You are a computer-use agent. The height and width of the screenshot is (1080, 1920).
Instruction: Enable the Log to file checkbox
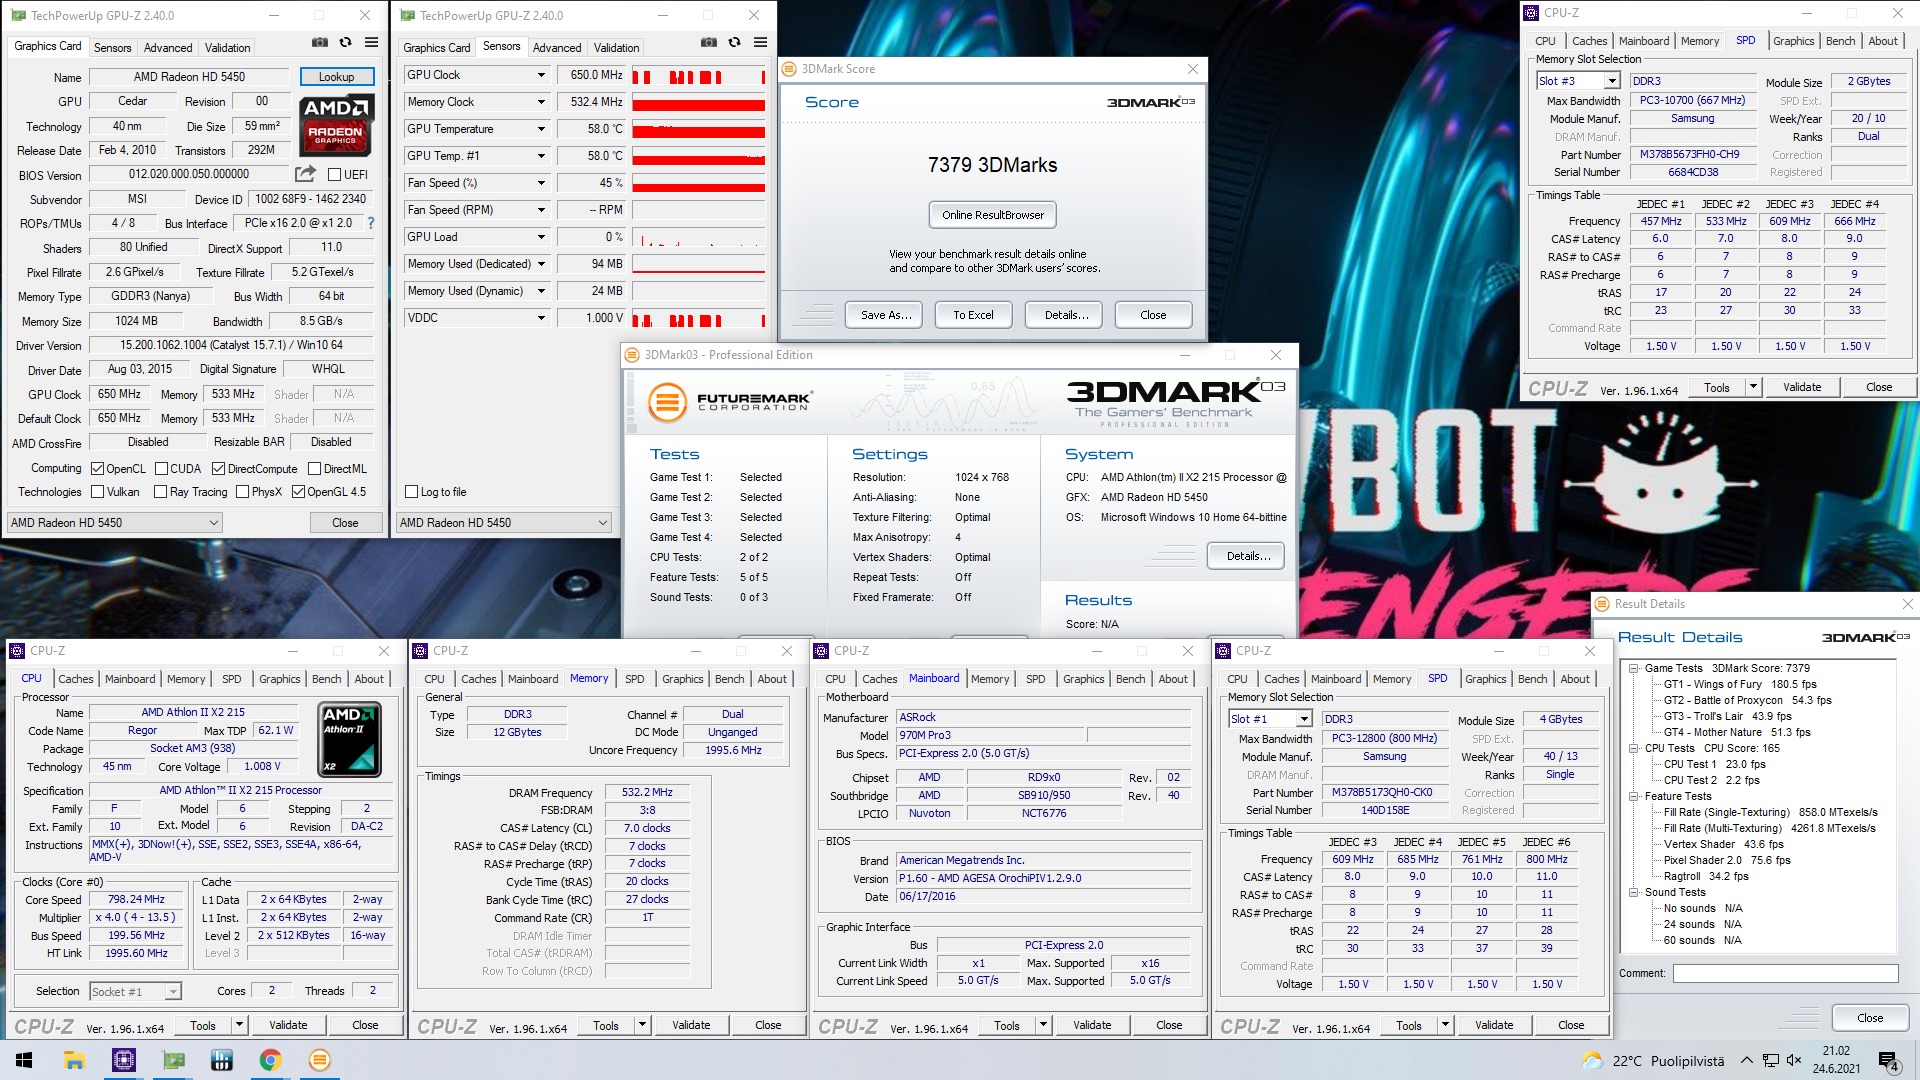(411, 492)
